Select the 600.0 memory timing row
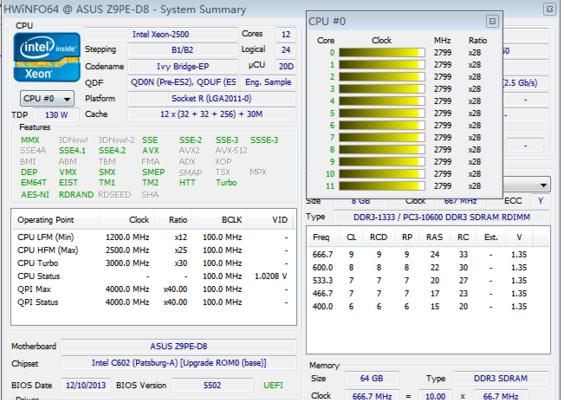The image size is (564, 400). (428, 268)
